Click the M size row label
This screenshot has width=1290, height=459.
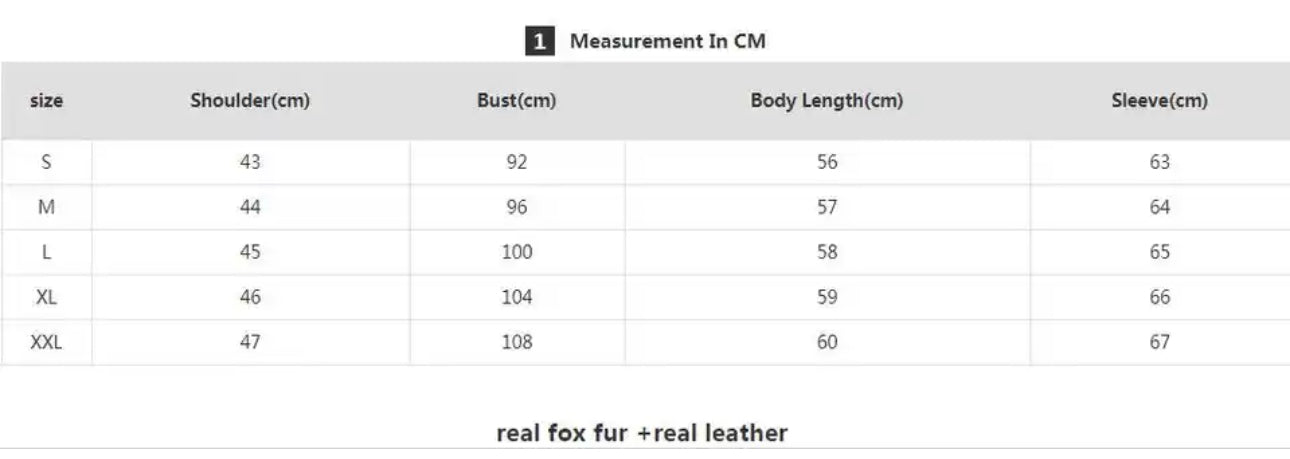point(46,208)
